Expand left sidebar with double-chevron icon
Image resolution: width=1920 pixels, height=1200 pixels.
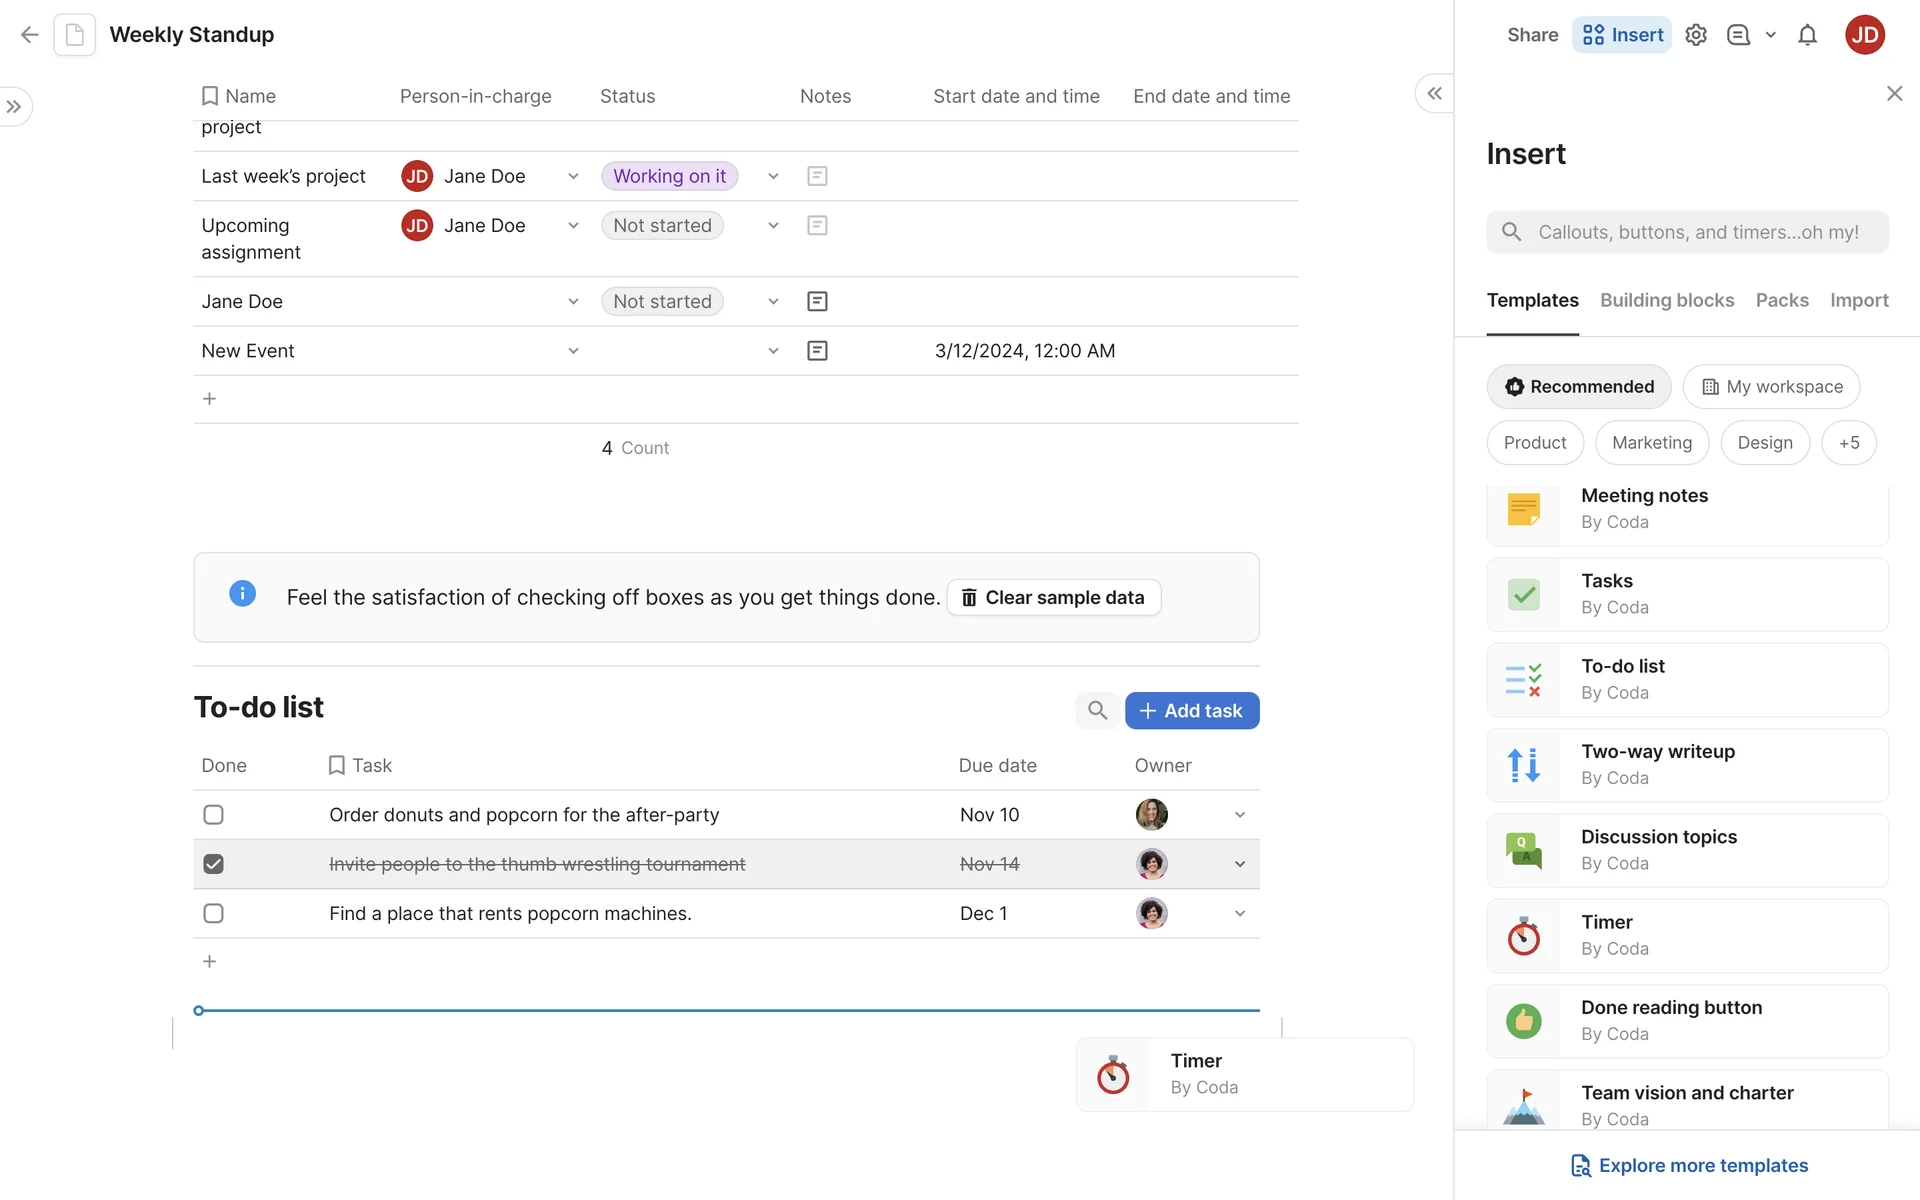point(14,107)
